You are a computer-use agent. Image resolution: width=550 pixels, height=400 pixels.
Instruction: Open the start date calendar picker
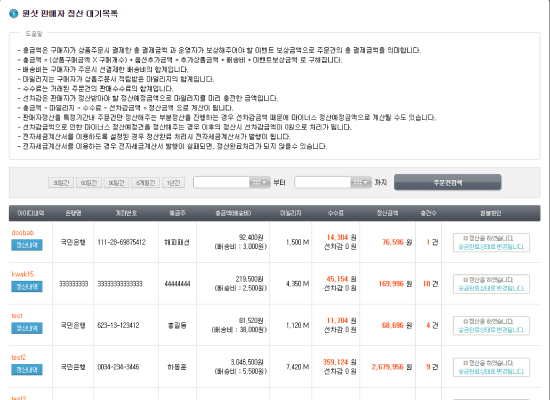click(260, 182)
